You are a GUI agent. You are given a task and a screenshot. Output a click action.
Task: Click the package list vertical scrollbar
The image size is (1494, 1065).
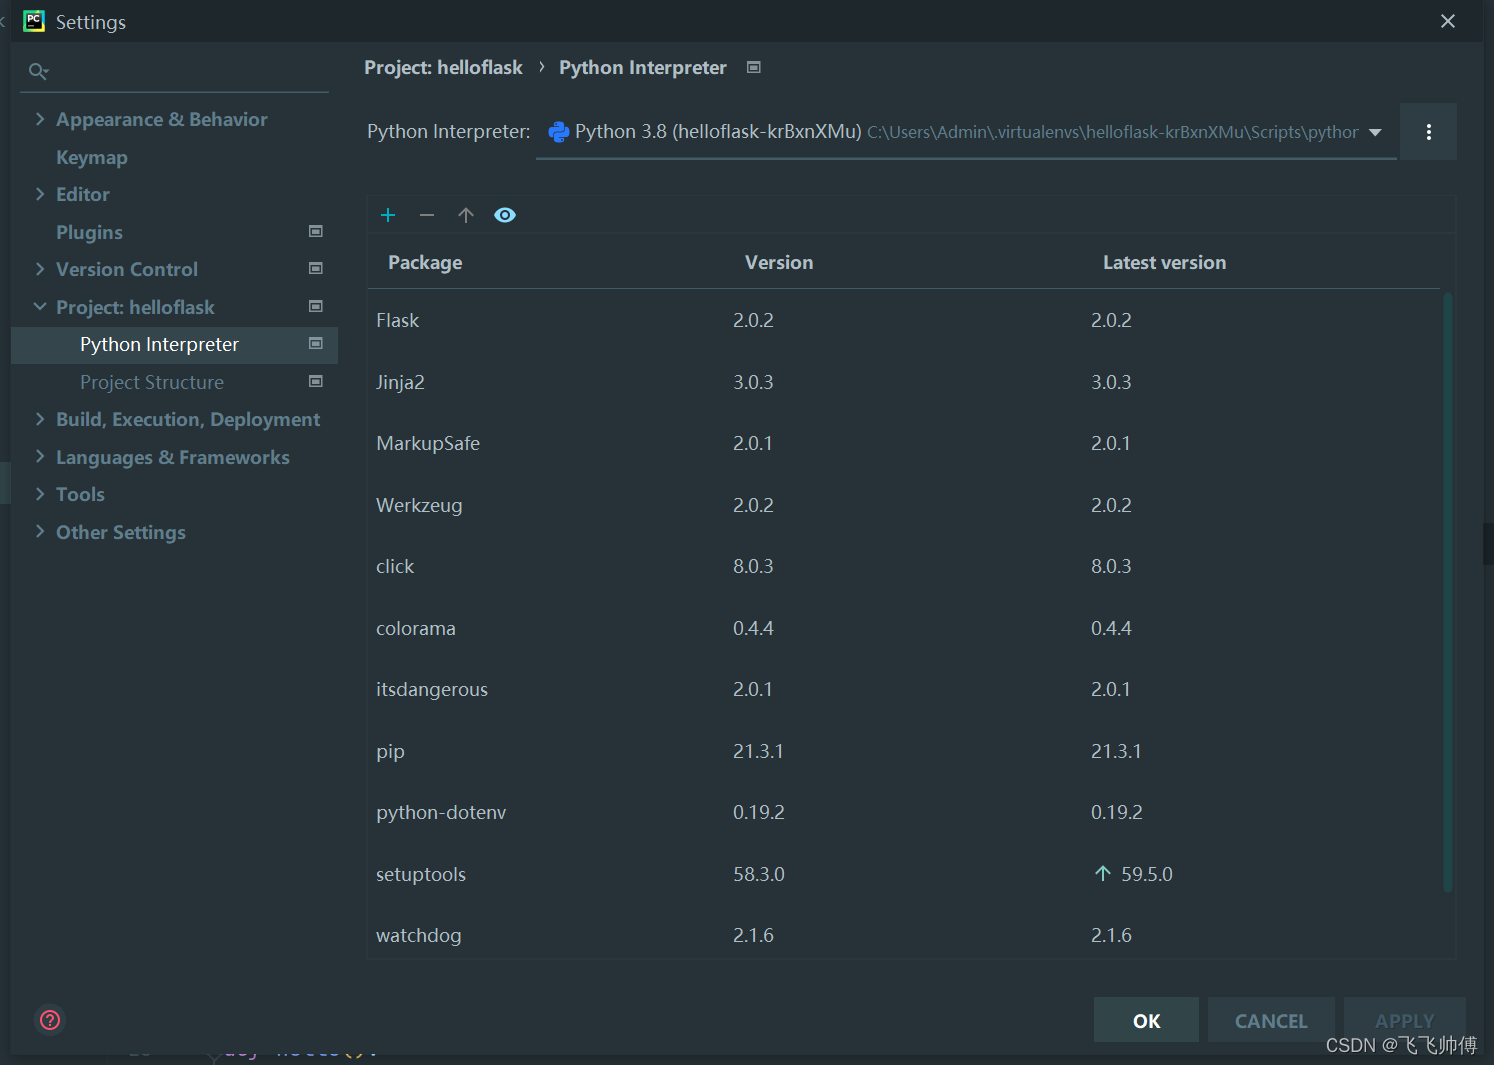click(x=1447, y=592)
